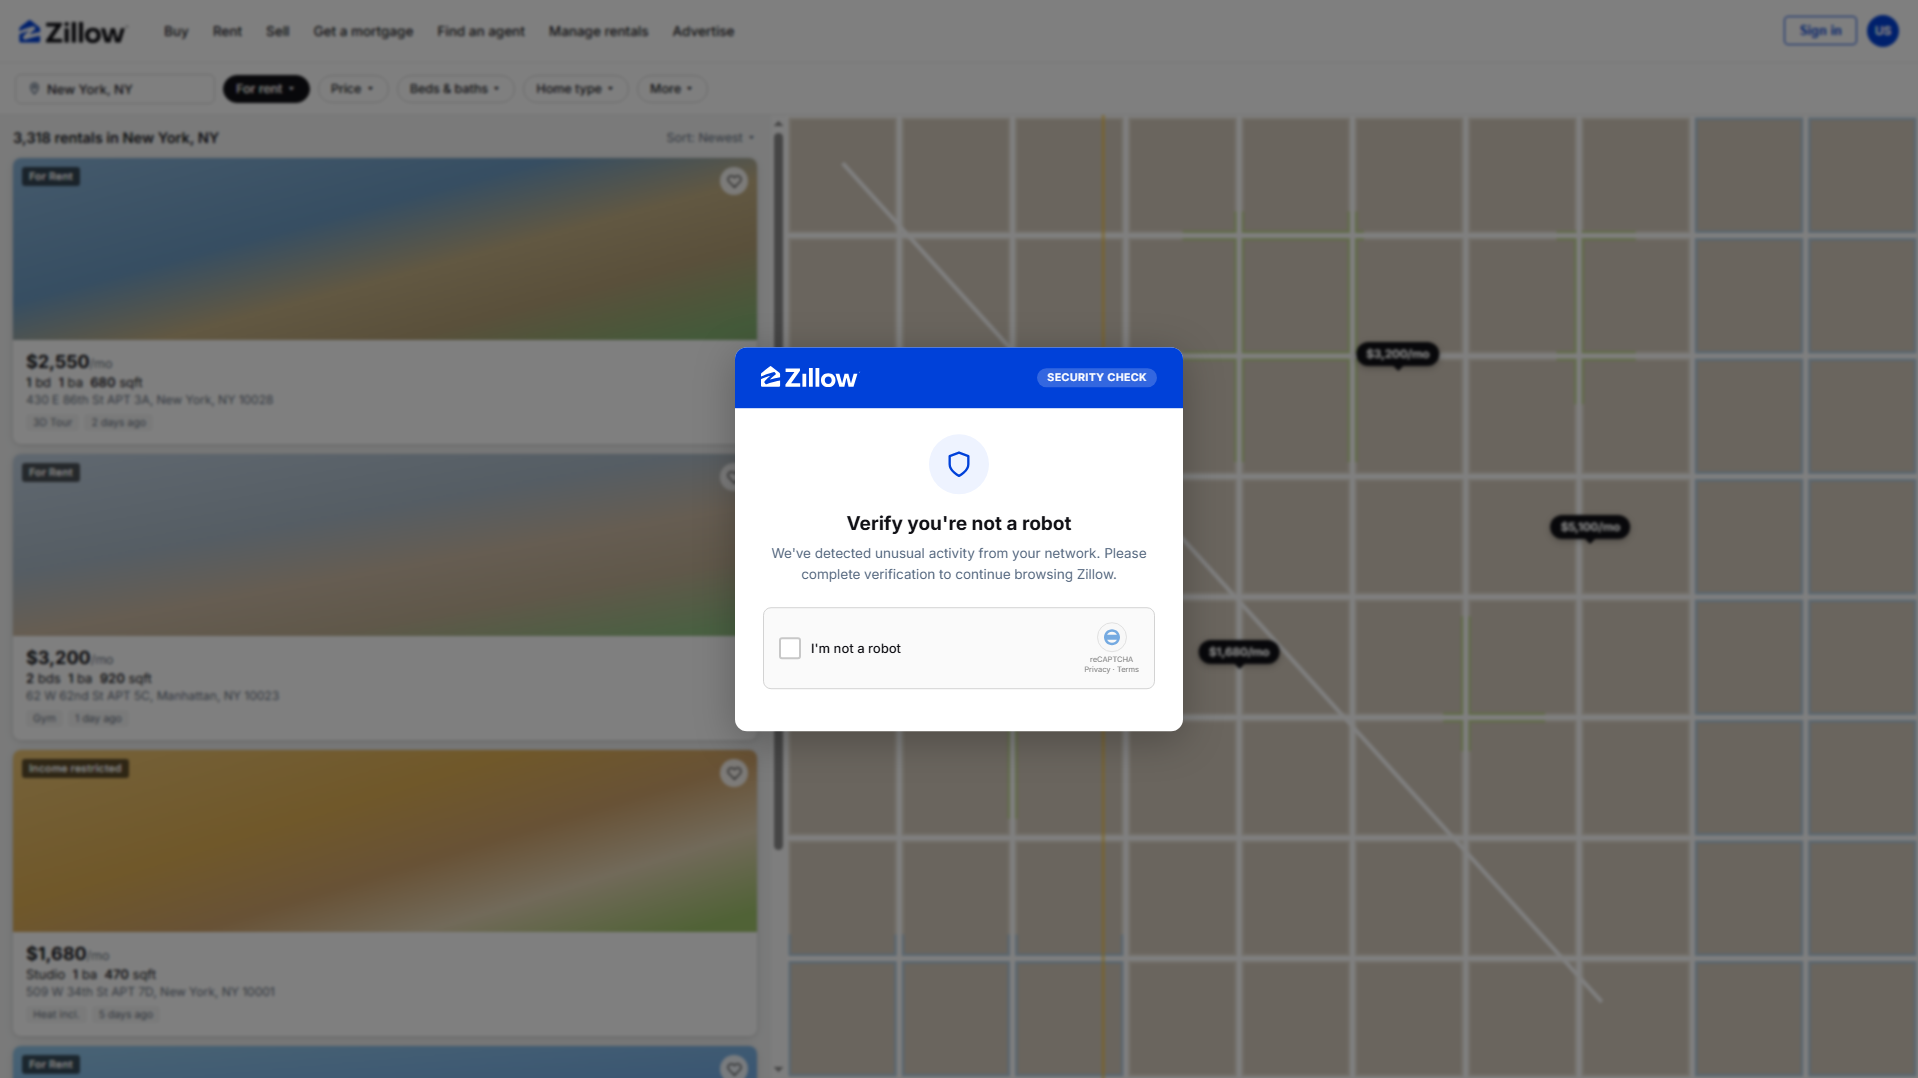Click the Gym tag
The height and width of the screenshot is (1078, 1918).
coord(45,719)
